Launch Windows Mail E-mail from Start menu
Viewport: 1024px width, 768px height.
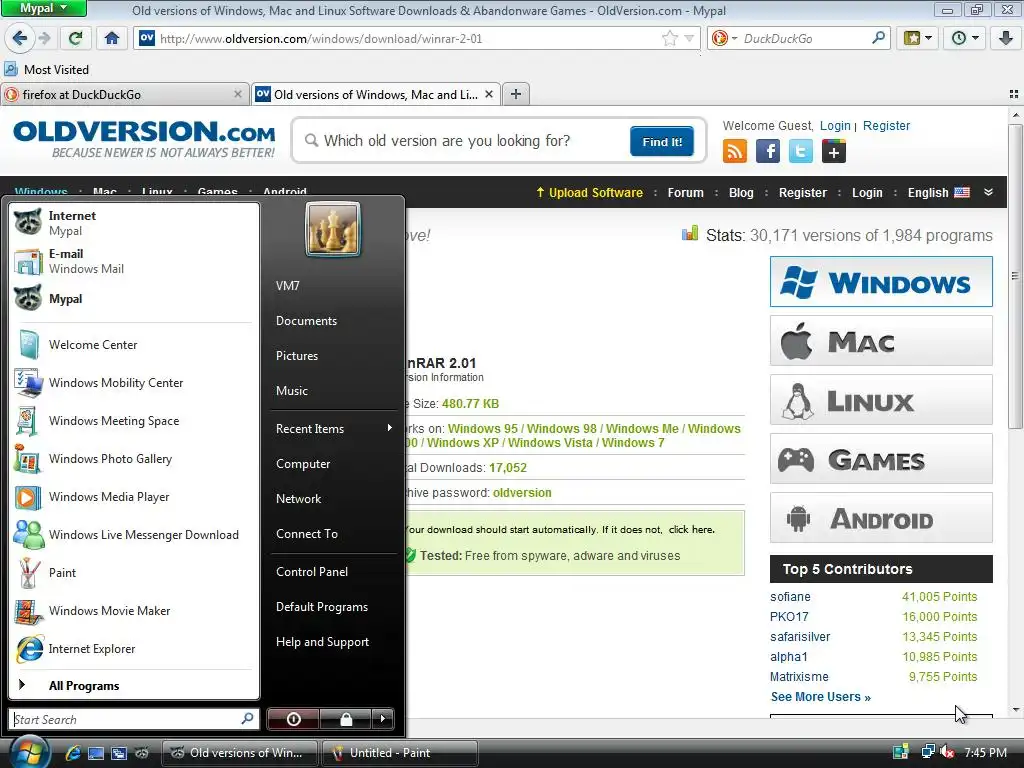pyautogui.click(x=133, y=261)
